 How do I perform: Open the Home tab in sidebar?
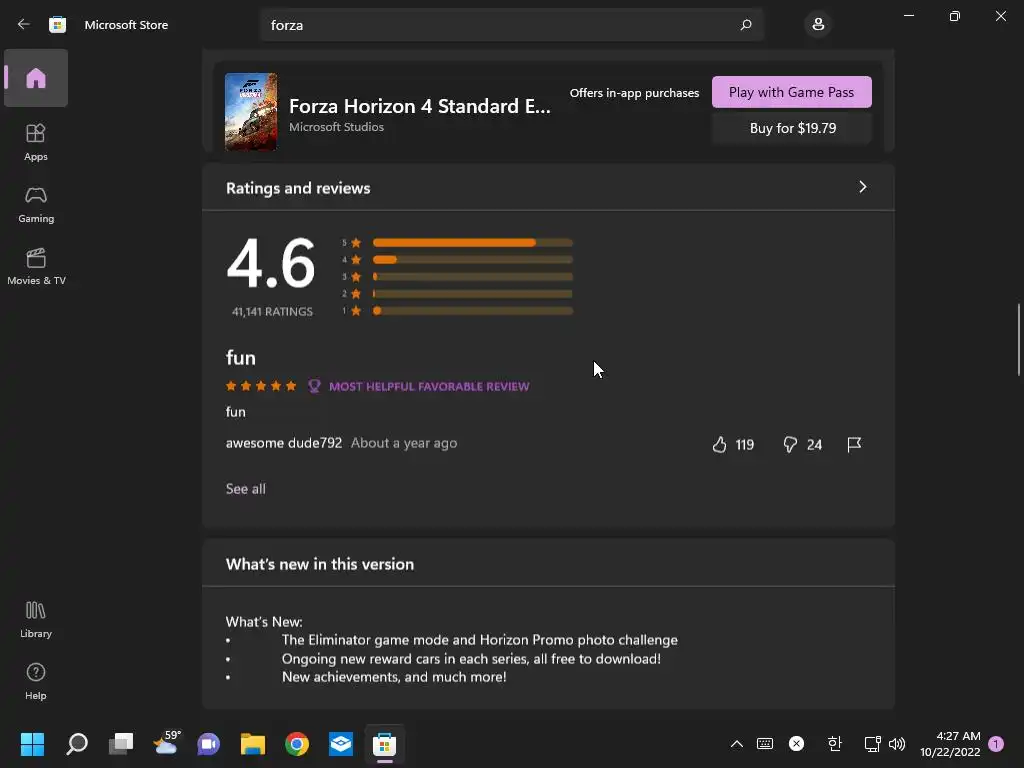(36, 78)
